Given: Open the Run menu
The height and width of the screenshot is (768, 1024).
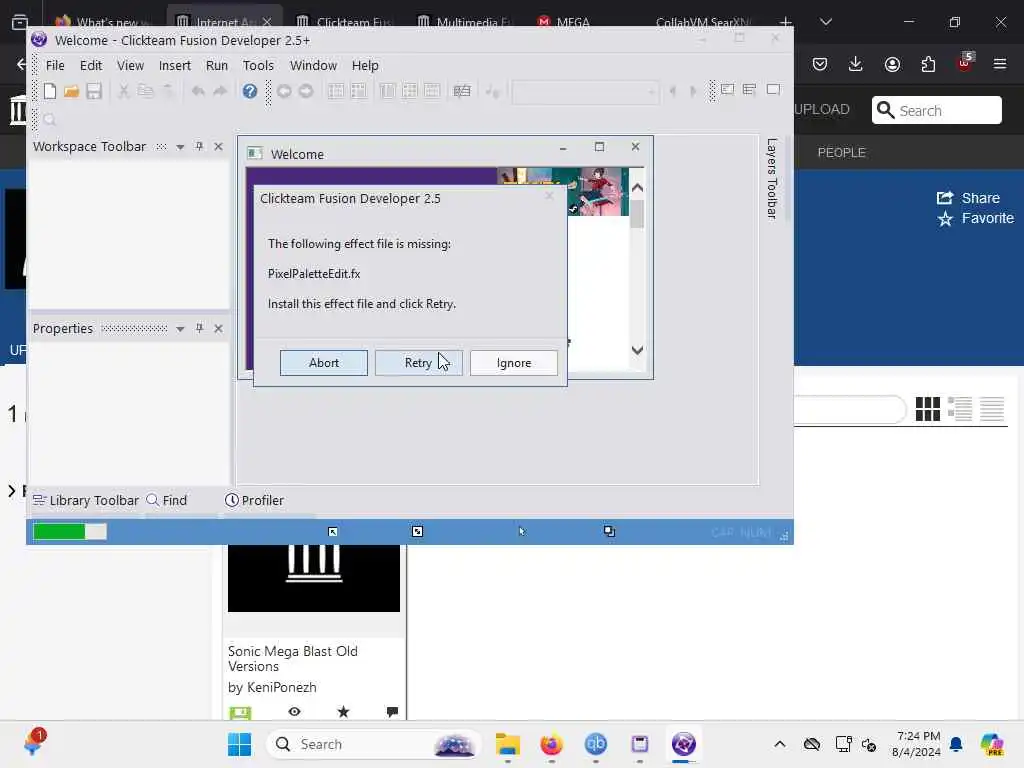Looking at the screenshot, I should click(x=217, y=65).
